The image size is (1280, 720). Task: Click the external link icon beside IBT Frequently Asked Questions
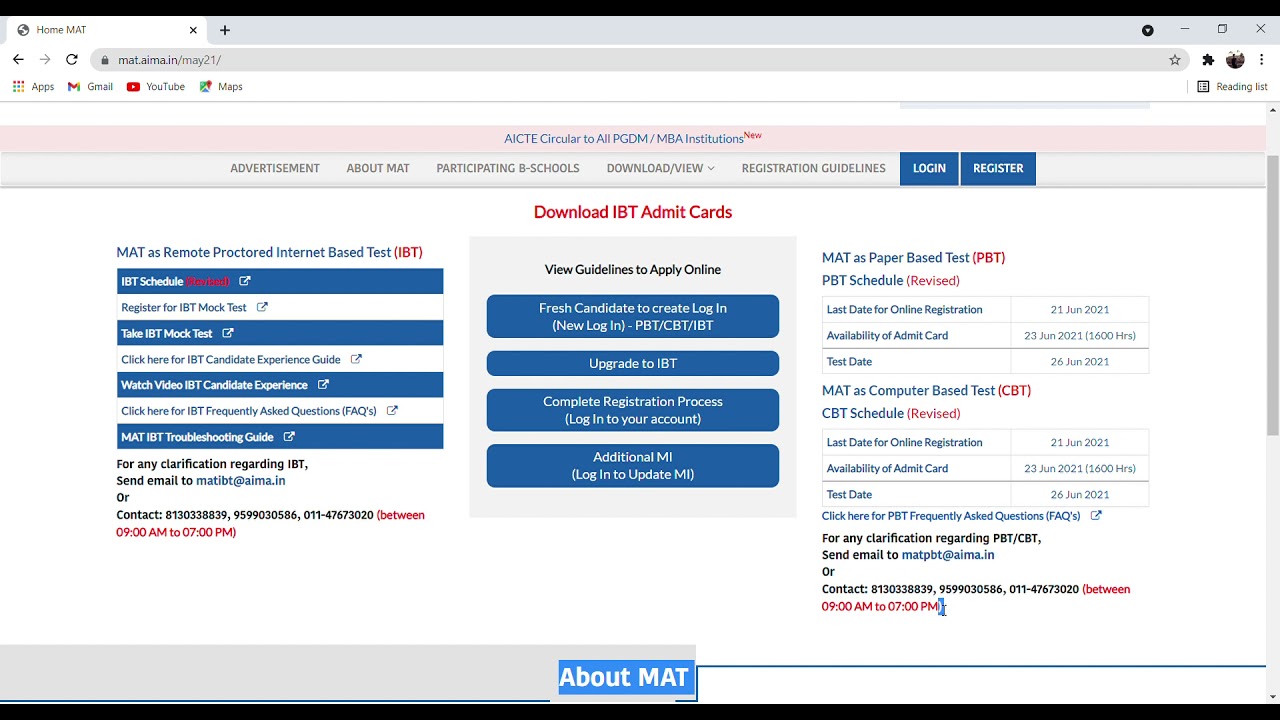pos(392,410)
